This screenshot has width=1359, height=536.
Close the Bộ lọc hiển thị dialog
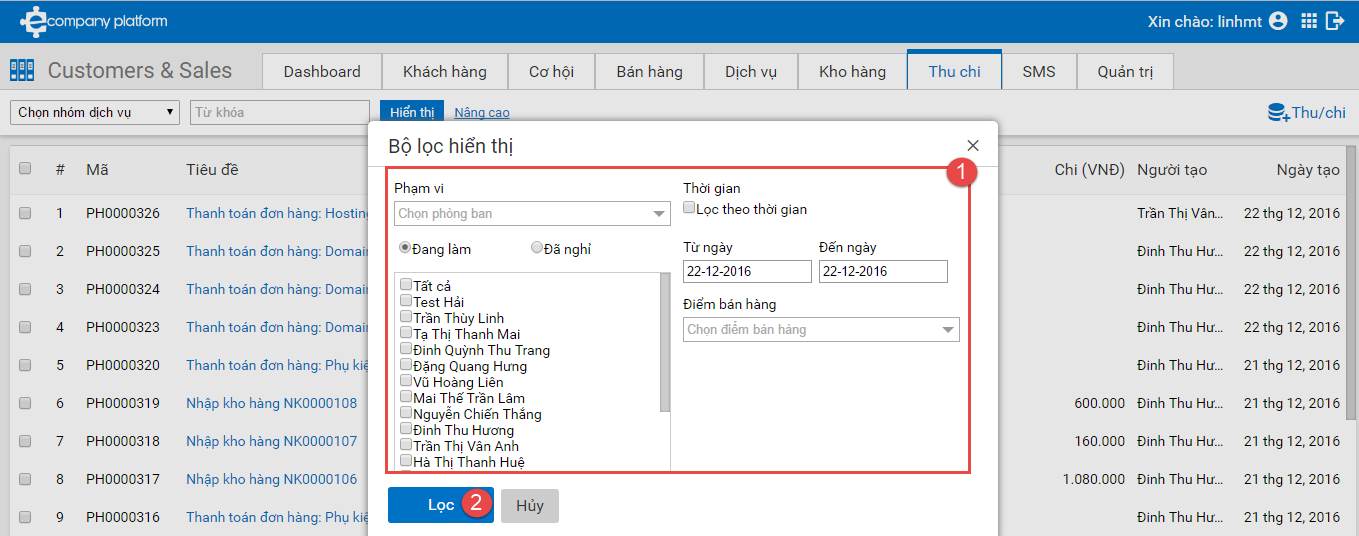click(x=973, y=146)
